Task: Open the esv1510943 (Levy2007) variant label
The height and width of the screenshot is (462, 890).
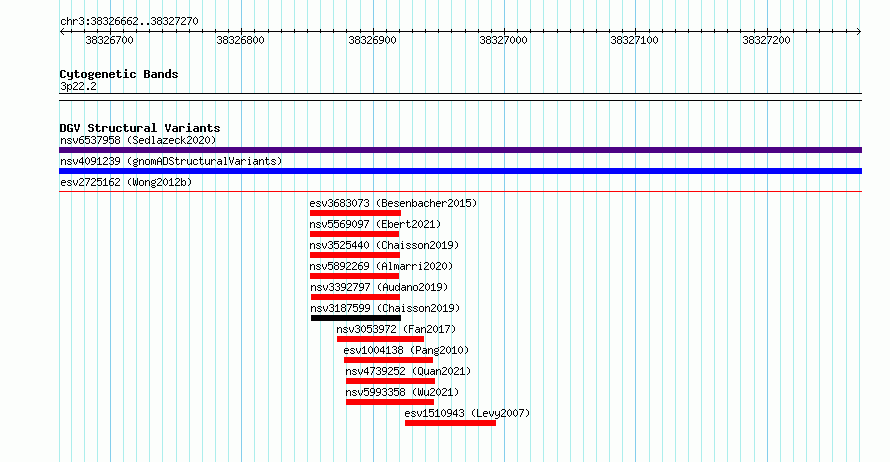Action: click(x=467, y=413)
